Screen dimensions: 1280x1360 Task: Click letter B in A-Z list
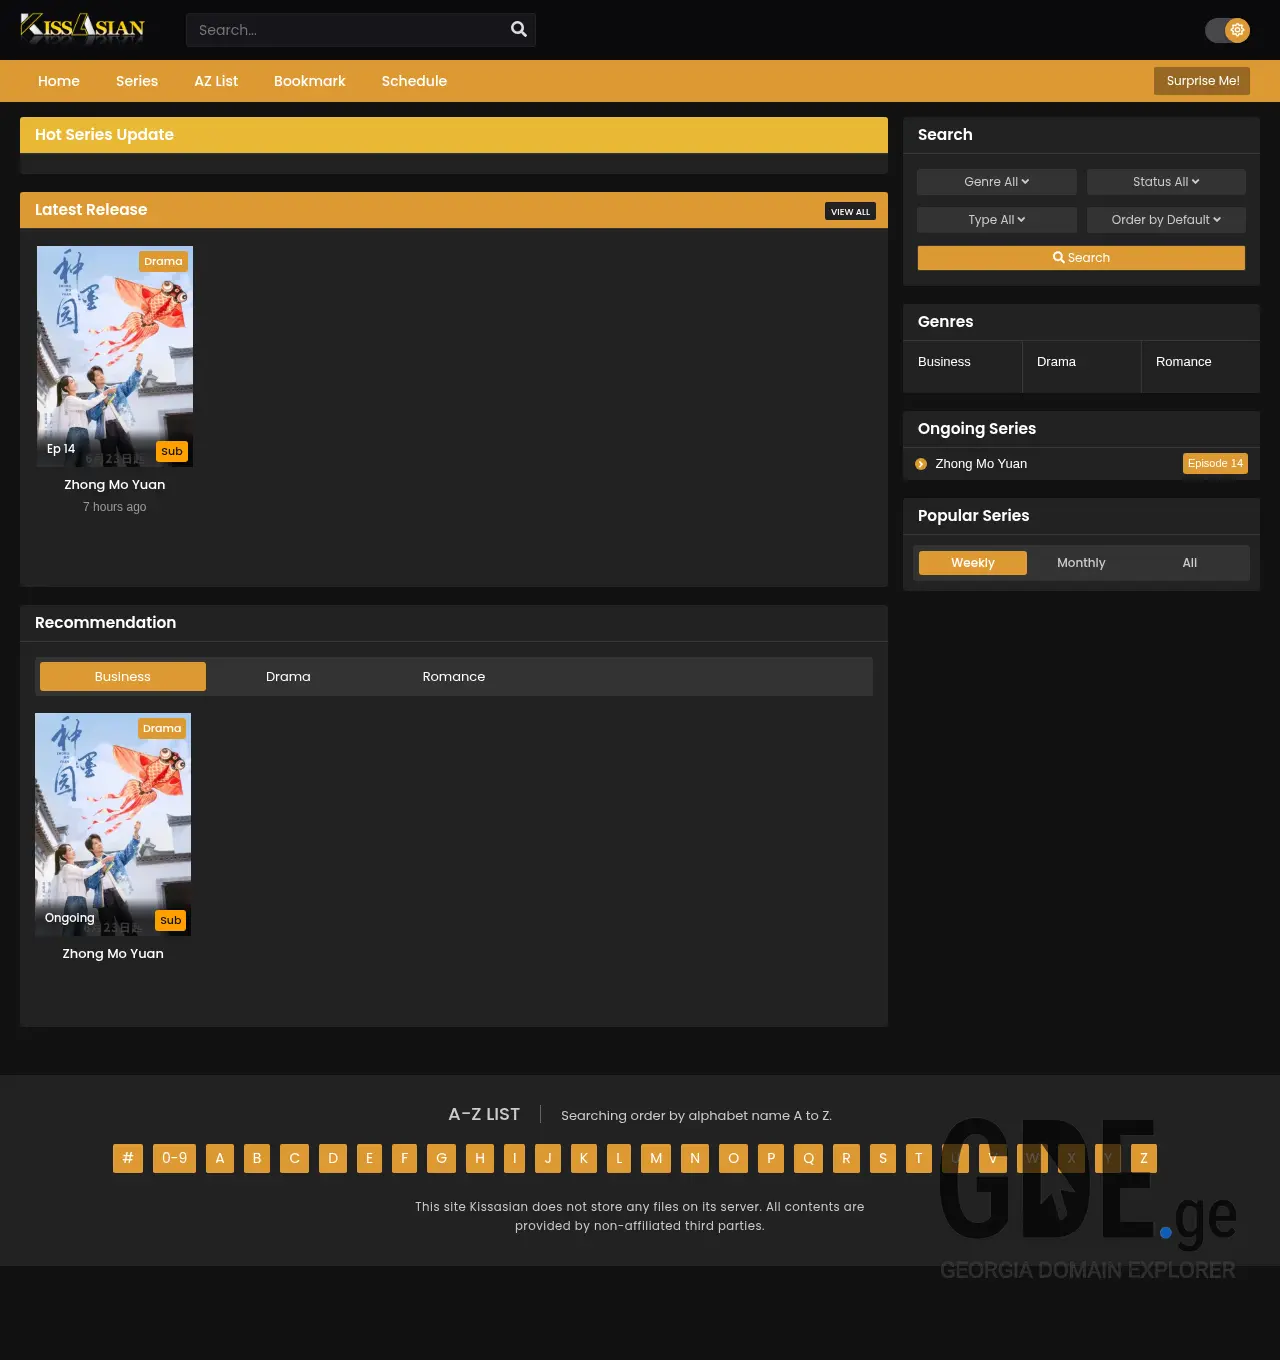tap(257, 1158)
